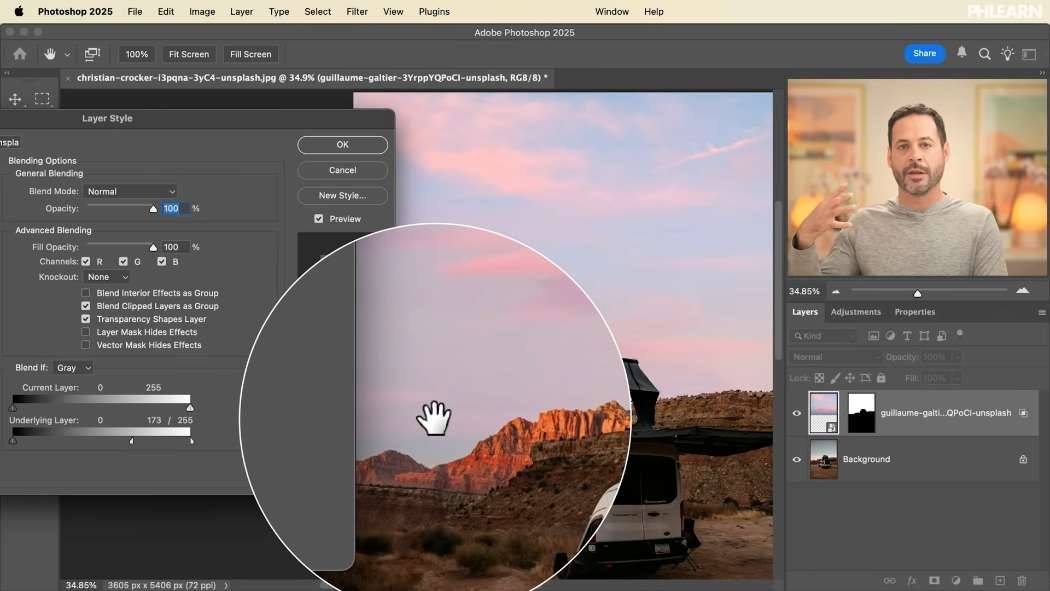Click the Home icon in options bar
This screenshot has height=591, width=1050.
pyautogui.click(x=20, y=54)
